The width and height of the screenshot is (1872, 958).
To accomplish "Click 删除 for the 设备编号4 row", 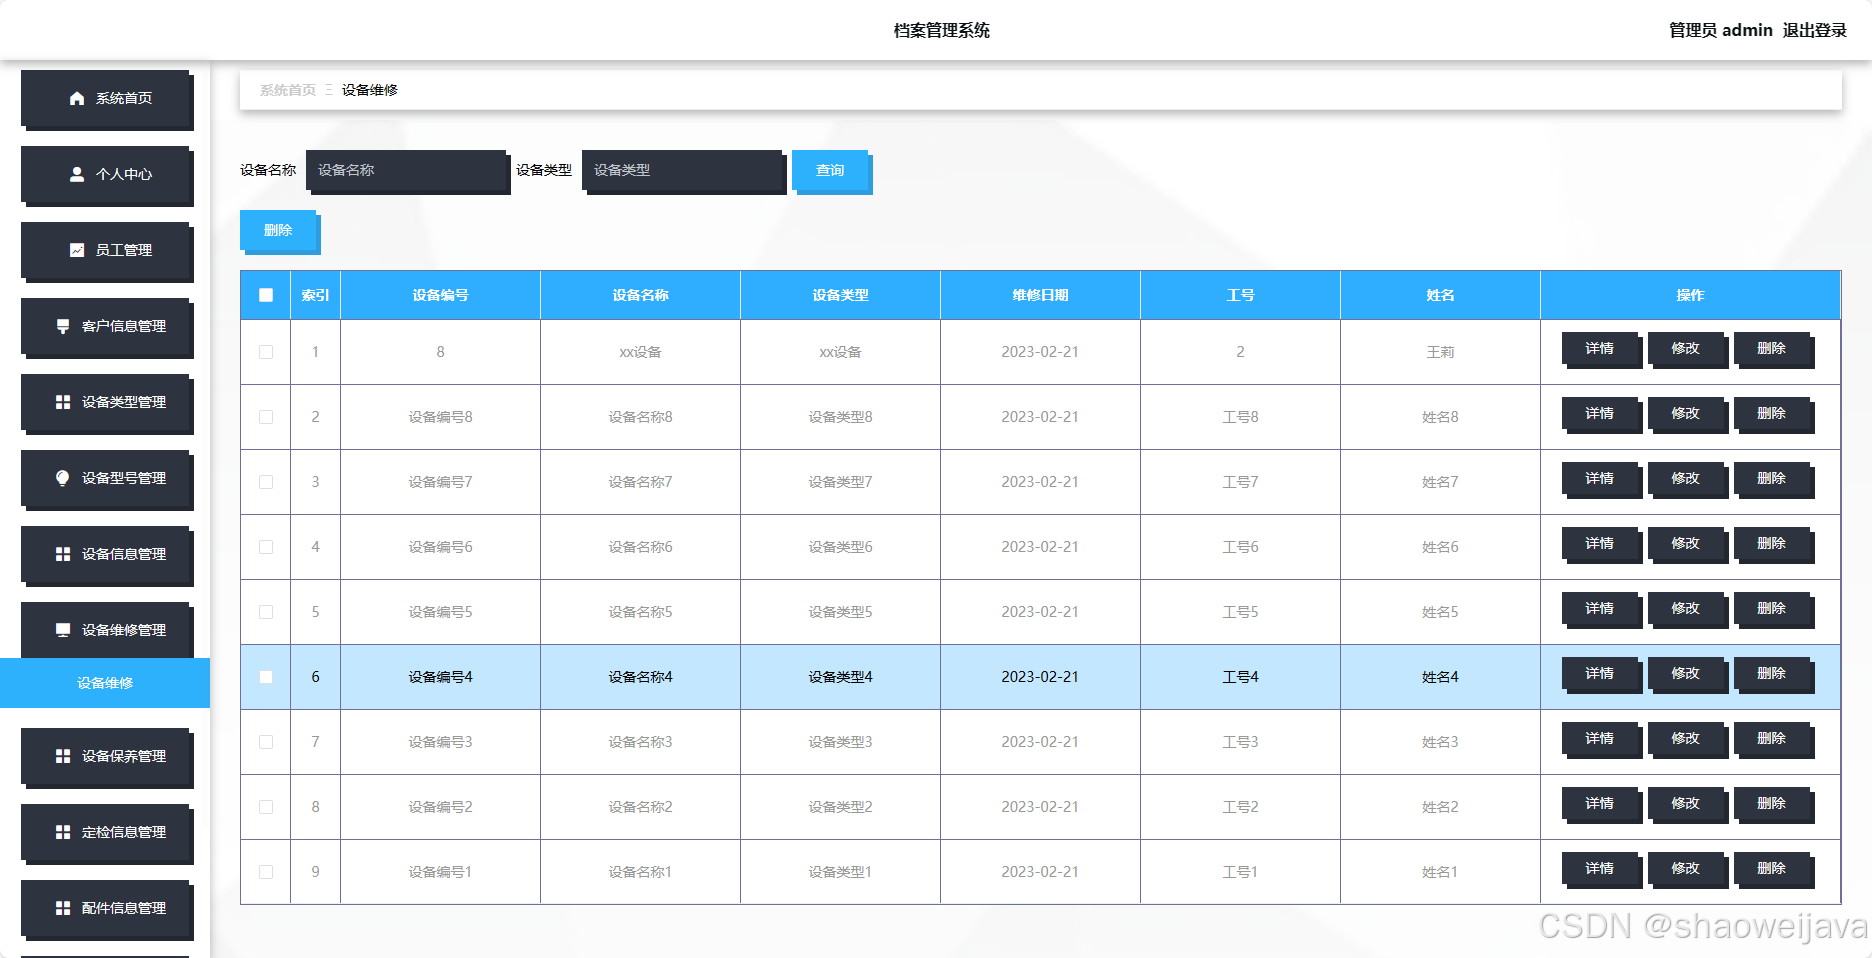I will point(1772,674).
